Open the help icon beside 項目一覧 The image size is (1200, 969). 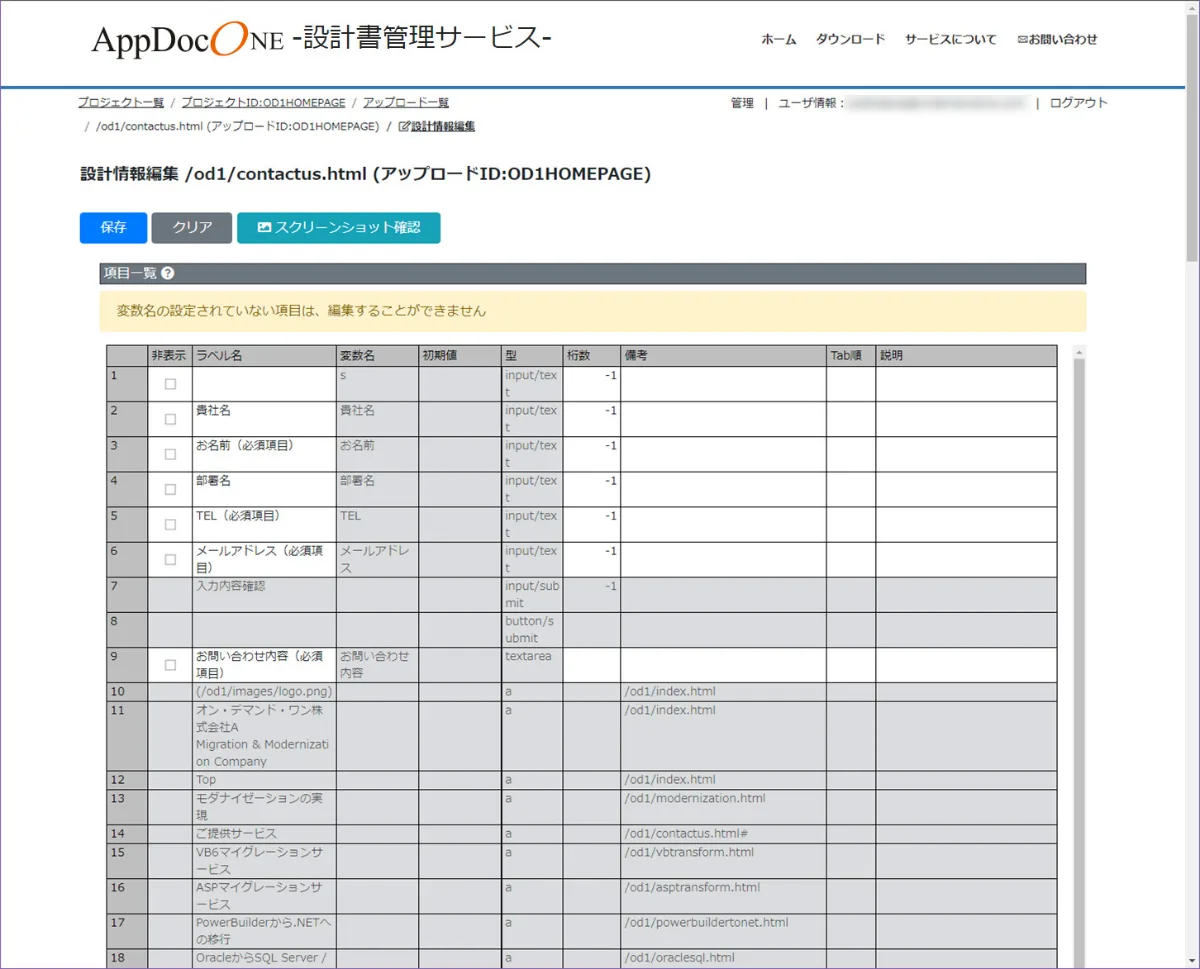tap(168, 273)
